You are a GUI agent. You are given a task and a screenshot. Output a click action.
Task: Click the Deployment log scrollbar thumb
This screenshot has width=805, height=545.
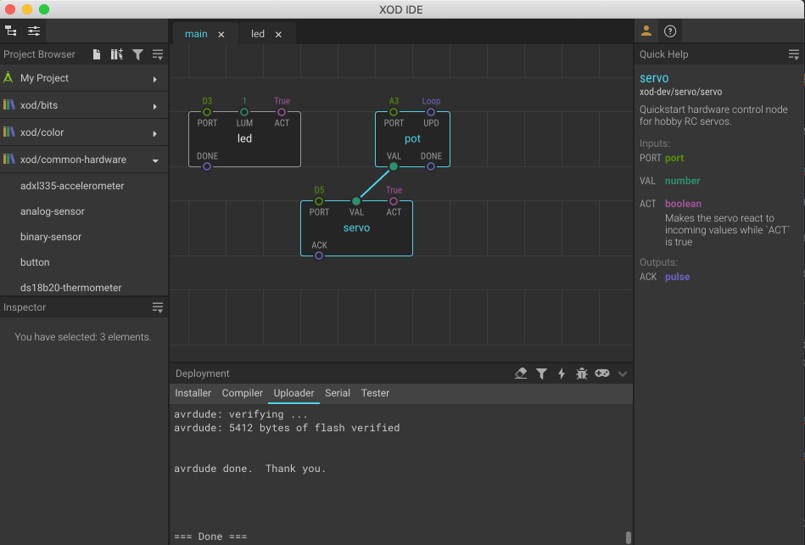point(628,537)
